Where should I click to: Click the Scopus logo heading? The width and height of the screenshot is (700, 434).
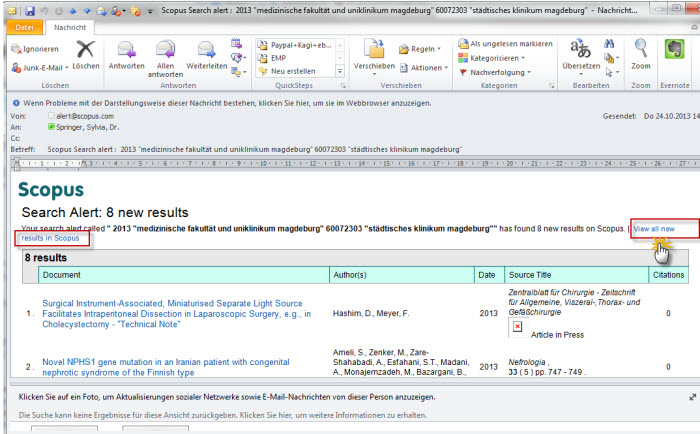pyautogui.click(x=51, y=190)
